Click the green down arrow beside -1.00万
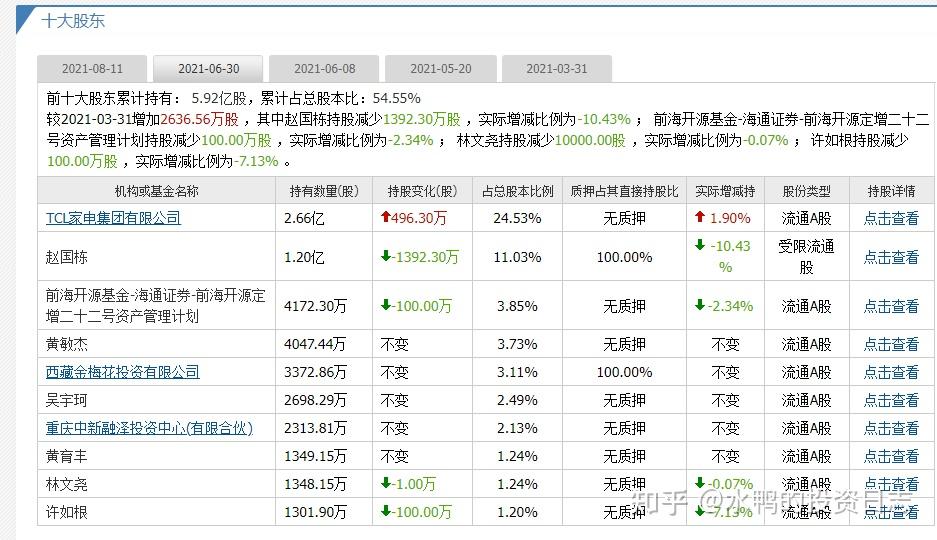Image resolution: width=937 pixels, height=540 pixels. [x=385, y=483]
